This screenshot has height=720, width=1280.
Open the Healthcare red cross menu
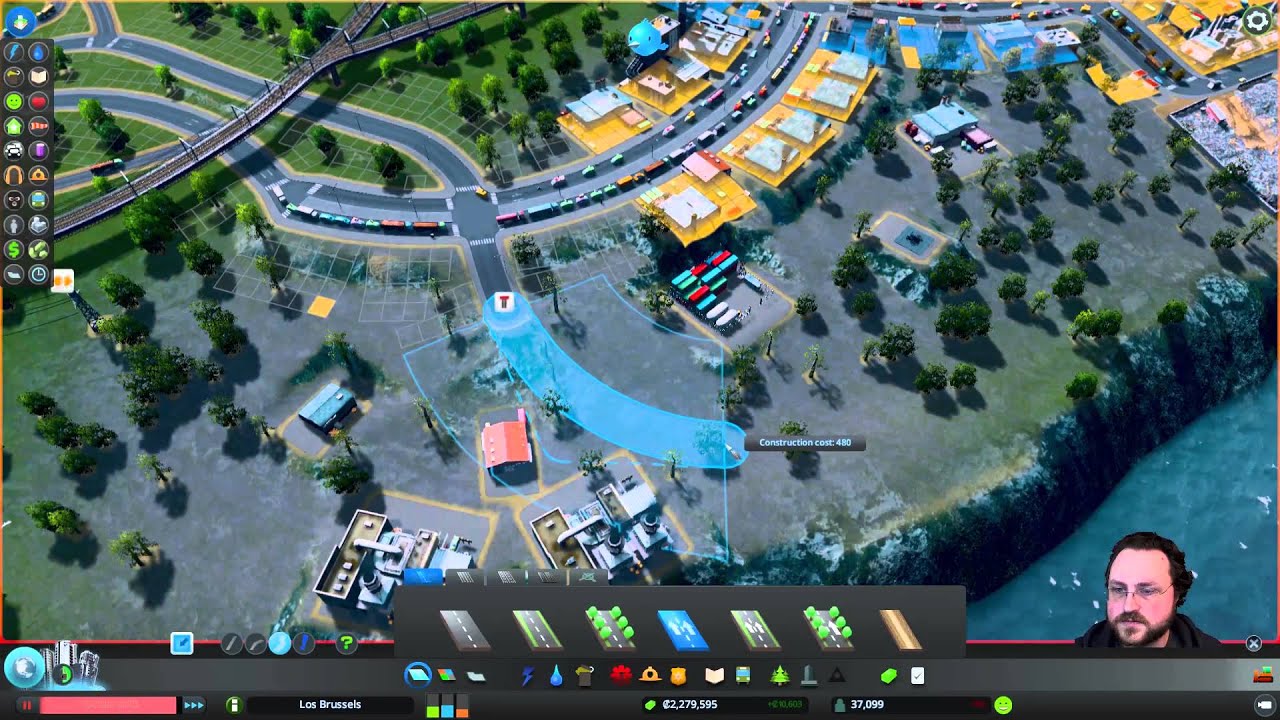(x=621, y=675)
